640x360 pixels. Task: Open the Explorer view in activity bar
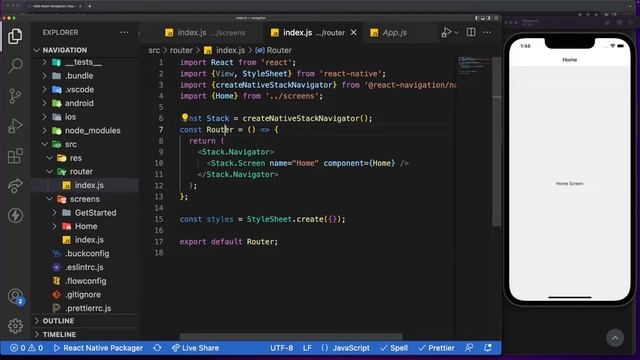[15, 36]
